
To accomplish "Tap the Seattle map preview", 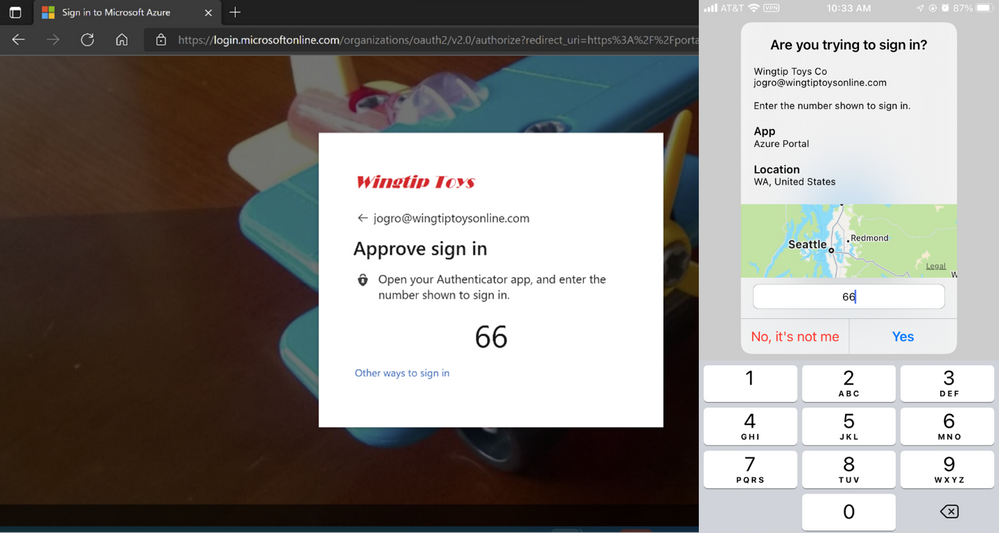I will click(x=849, y=241).
